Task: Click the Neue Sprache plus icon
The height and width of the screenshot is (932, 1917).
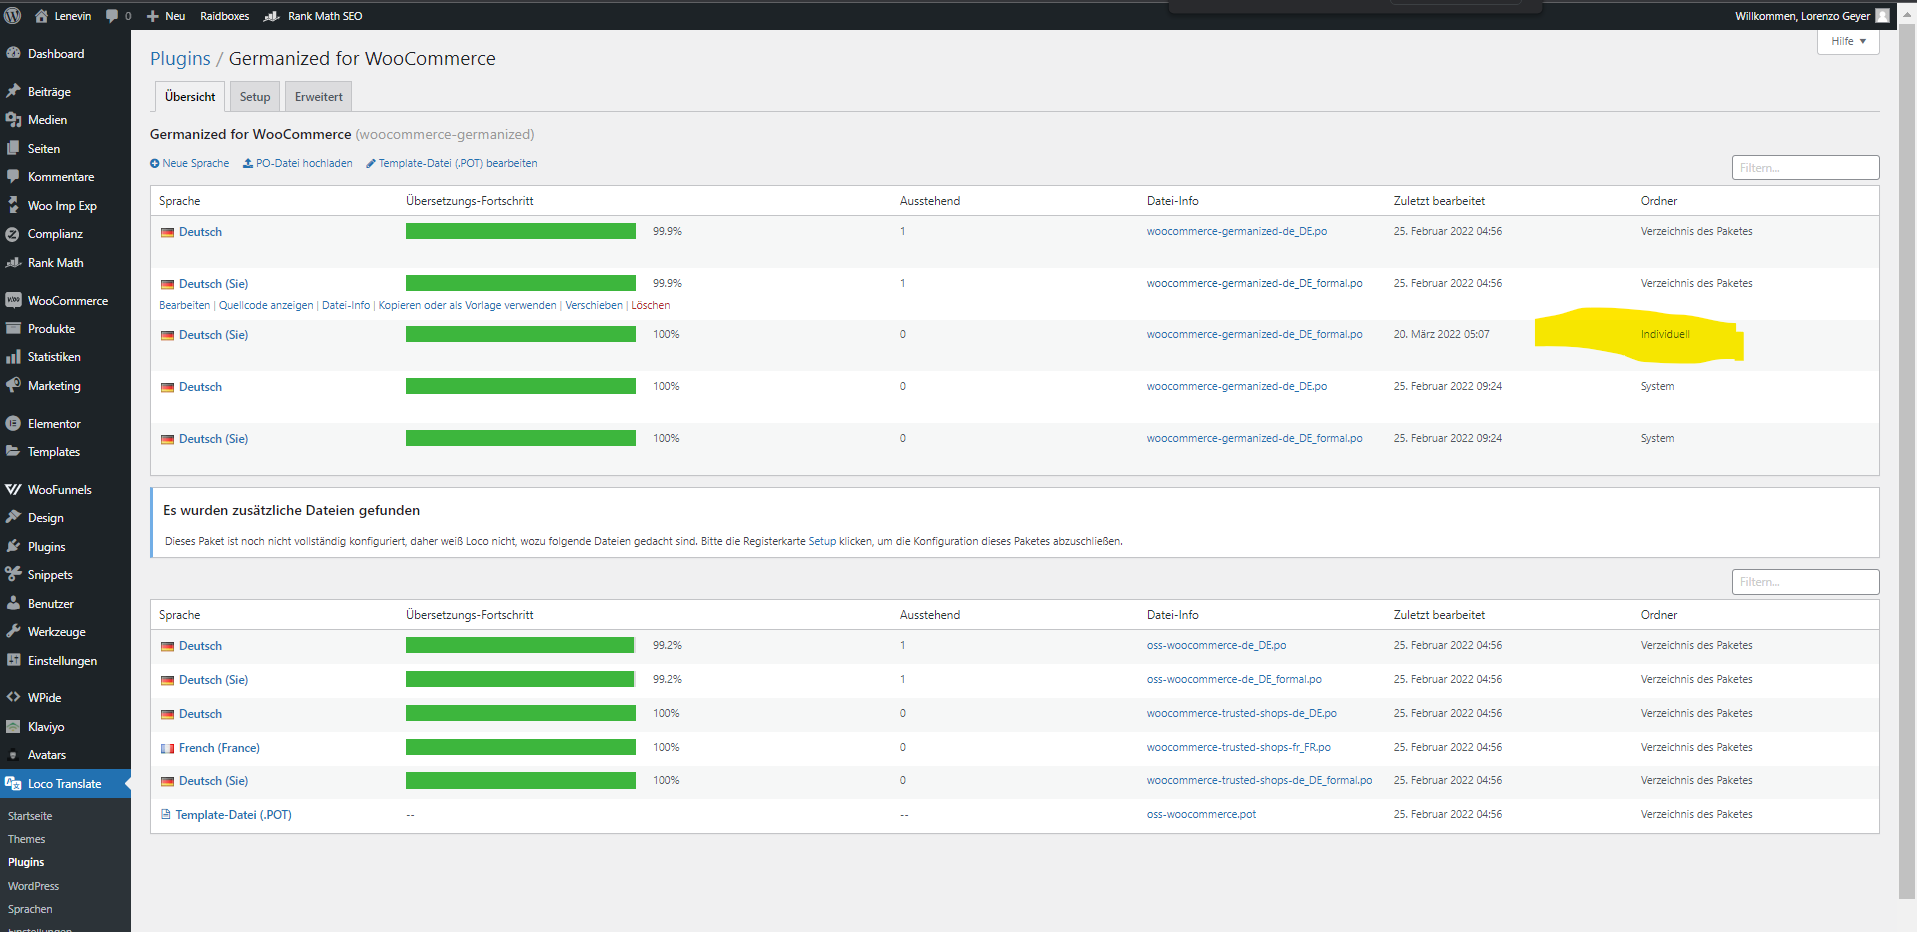Action: click(x=155, y=163)
